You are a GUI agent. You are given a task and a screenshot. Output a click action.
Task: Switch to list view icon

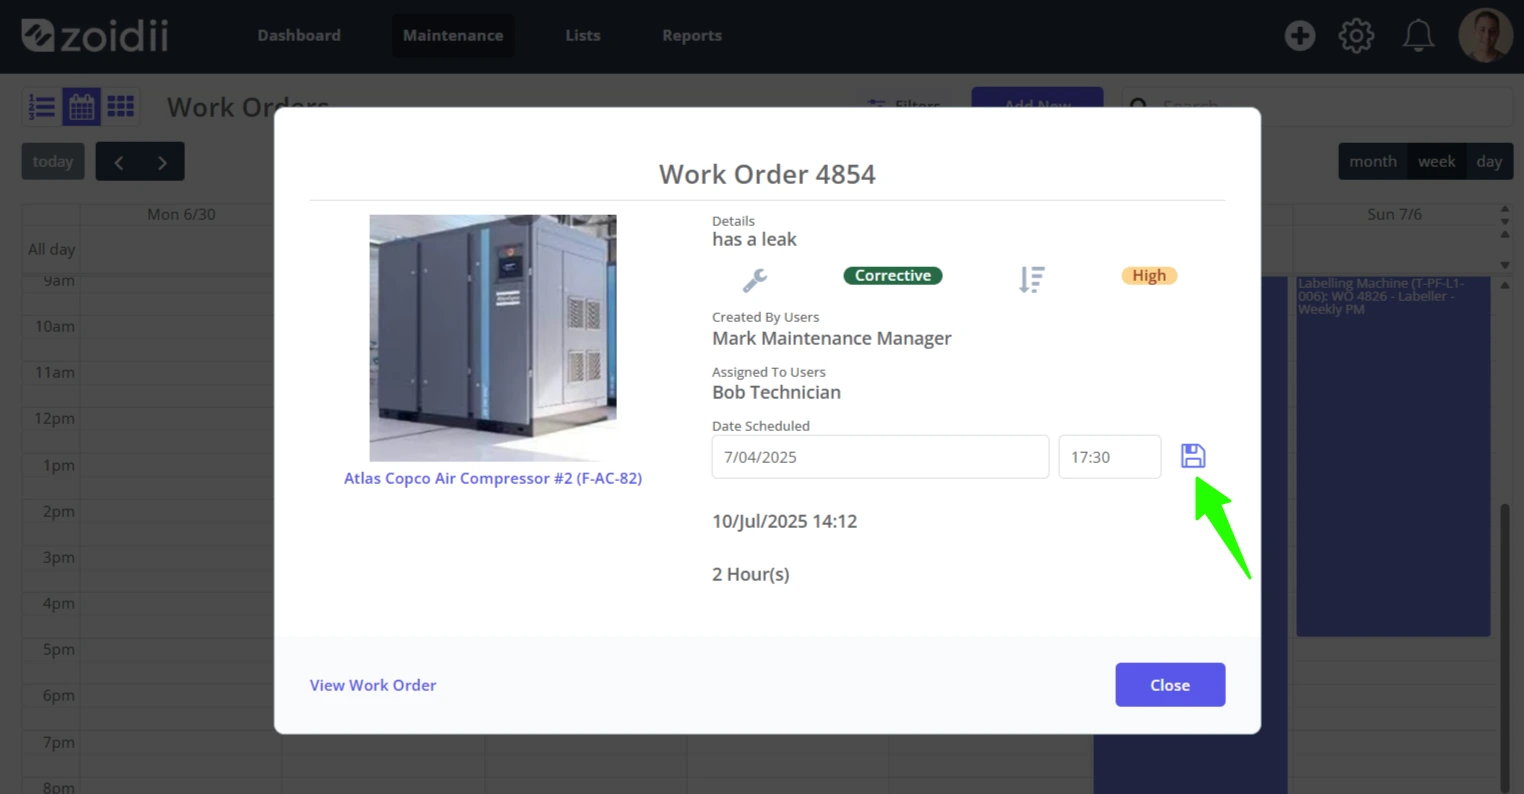(x=42, y=107)
